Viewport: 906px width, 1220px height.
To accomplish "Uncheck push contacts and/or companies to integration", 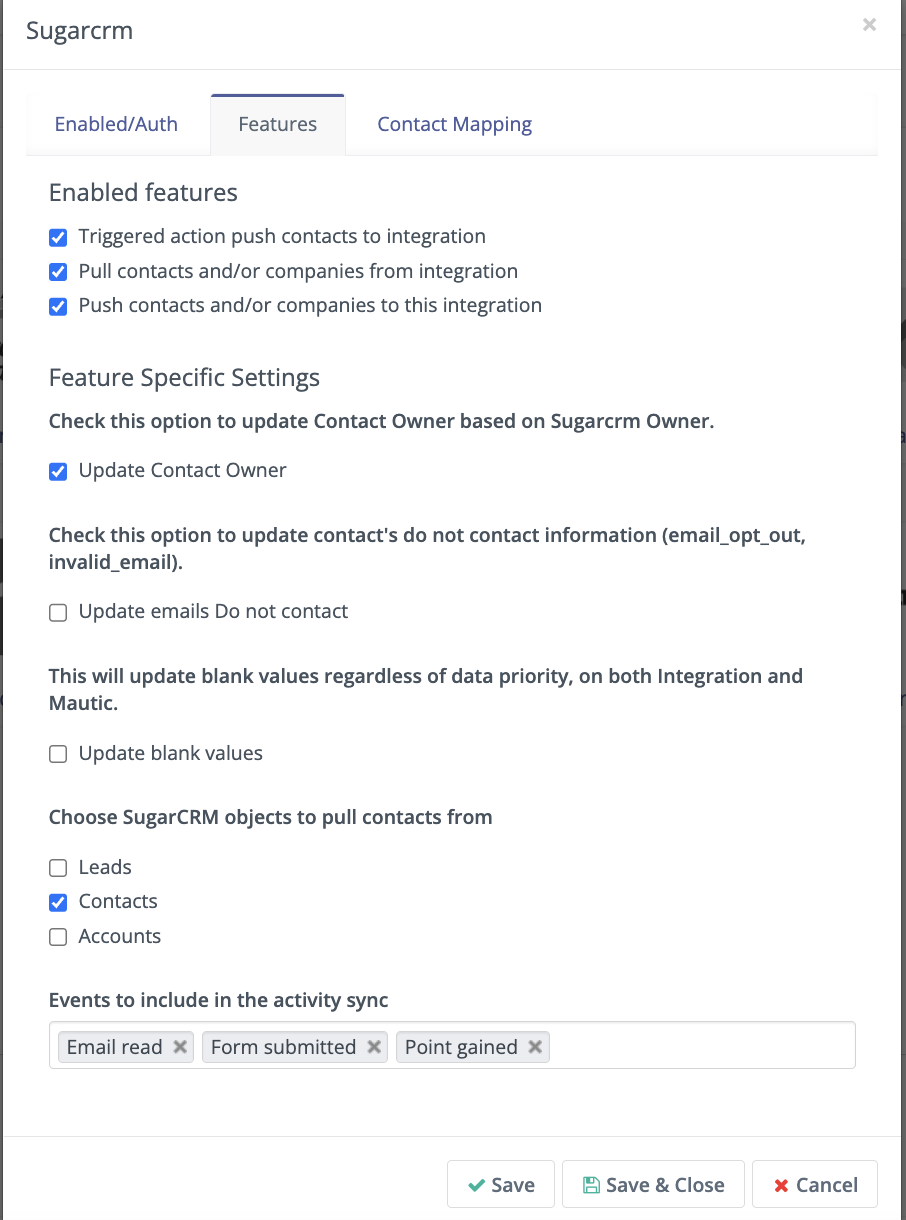I will point(57,306).
